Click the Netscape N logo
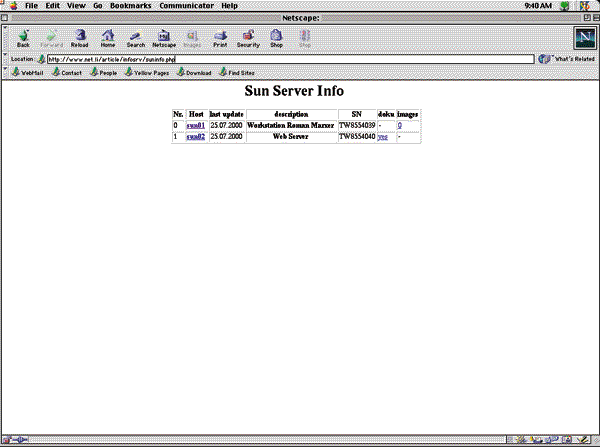The height and width of the screenshot is (447, 600). pyautogui.click(x=584, y=37)
